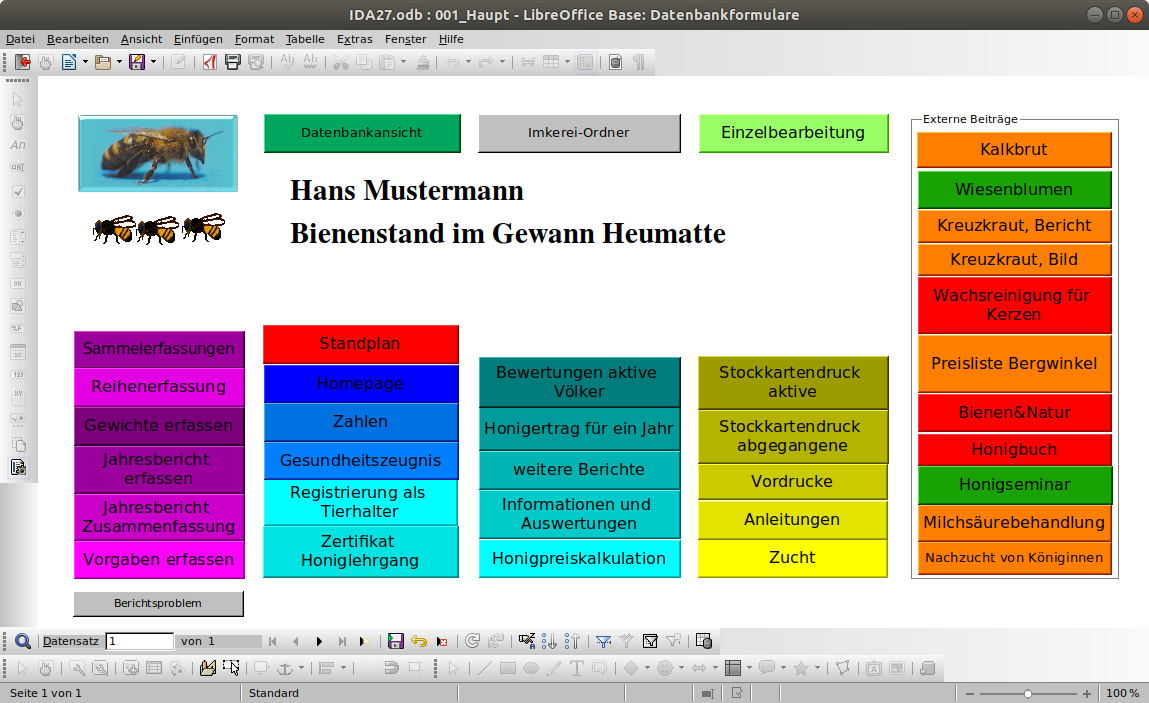Viewport: 1149px width, 703px height.
Task: Expand the stars shapes dropdown arrow
Action: tap(817, 668)
